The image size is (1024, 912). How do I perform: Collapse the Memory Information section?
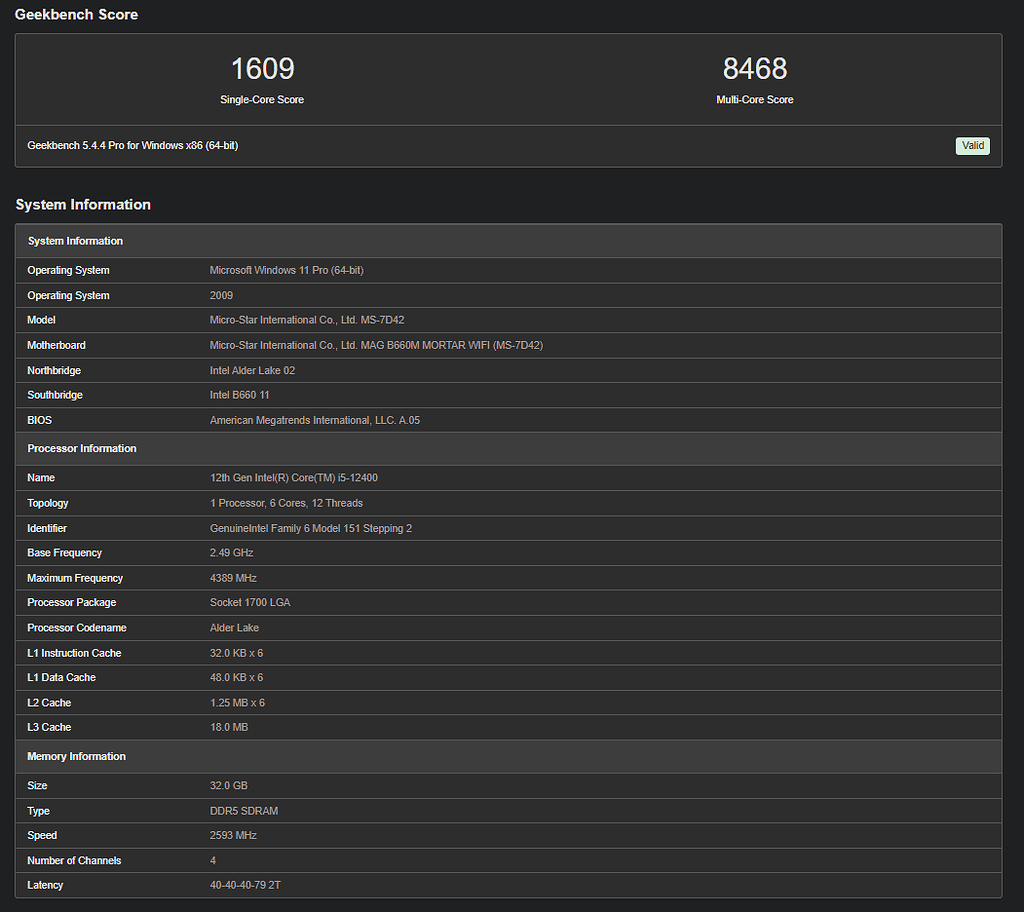[x=76, y=756]
